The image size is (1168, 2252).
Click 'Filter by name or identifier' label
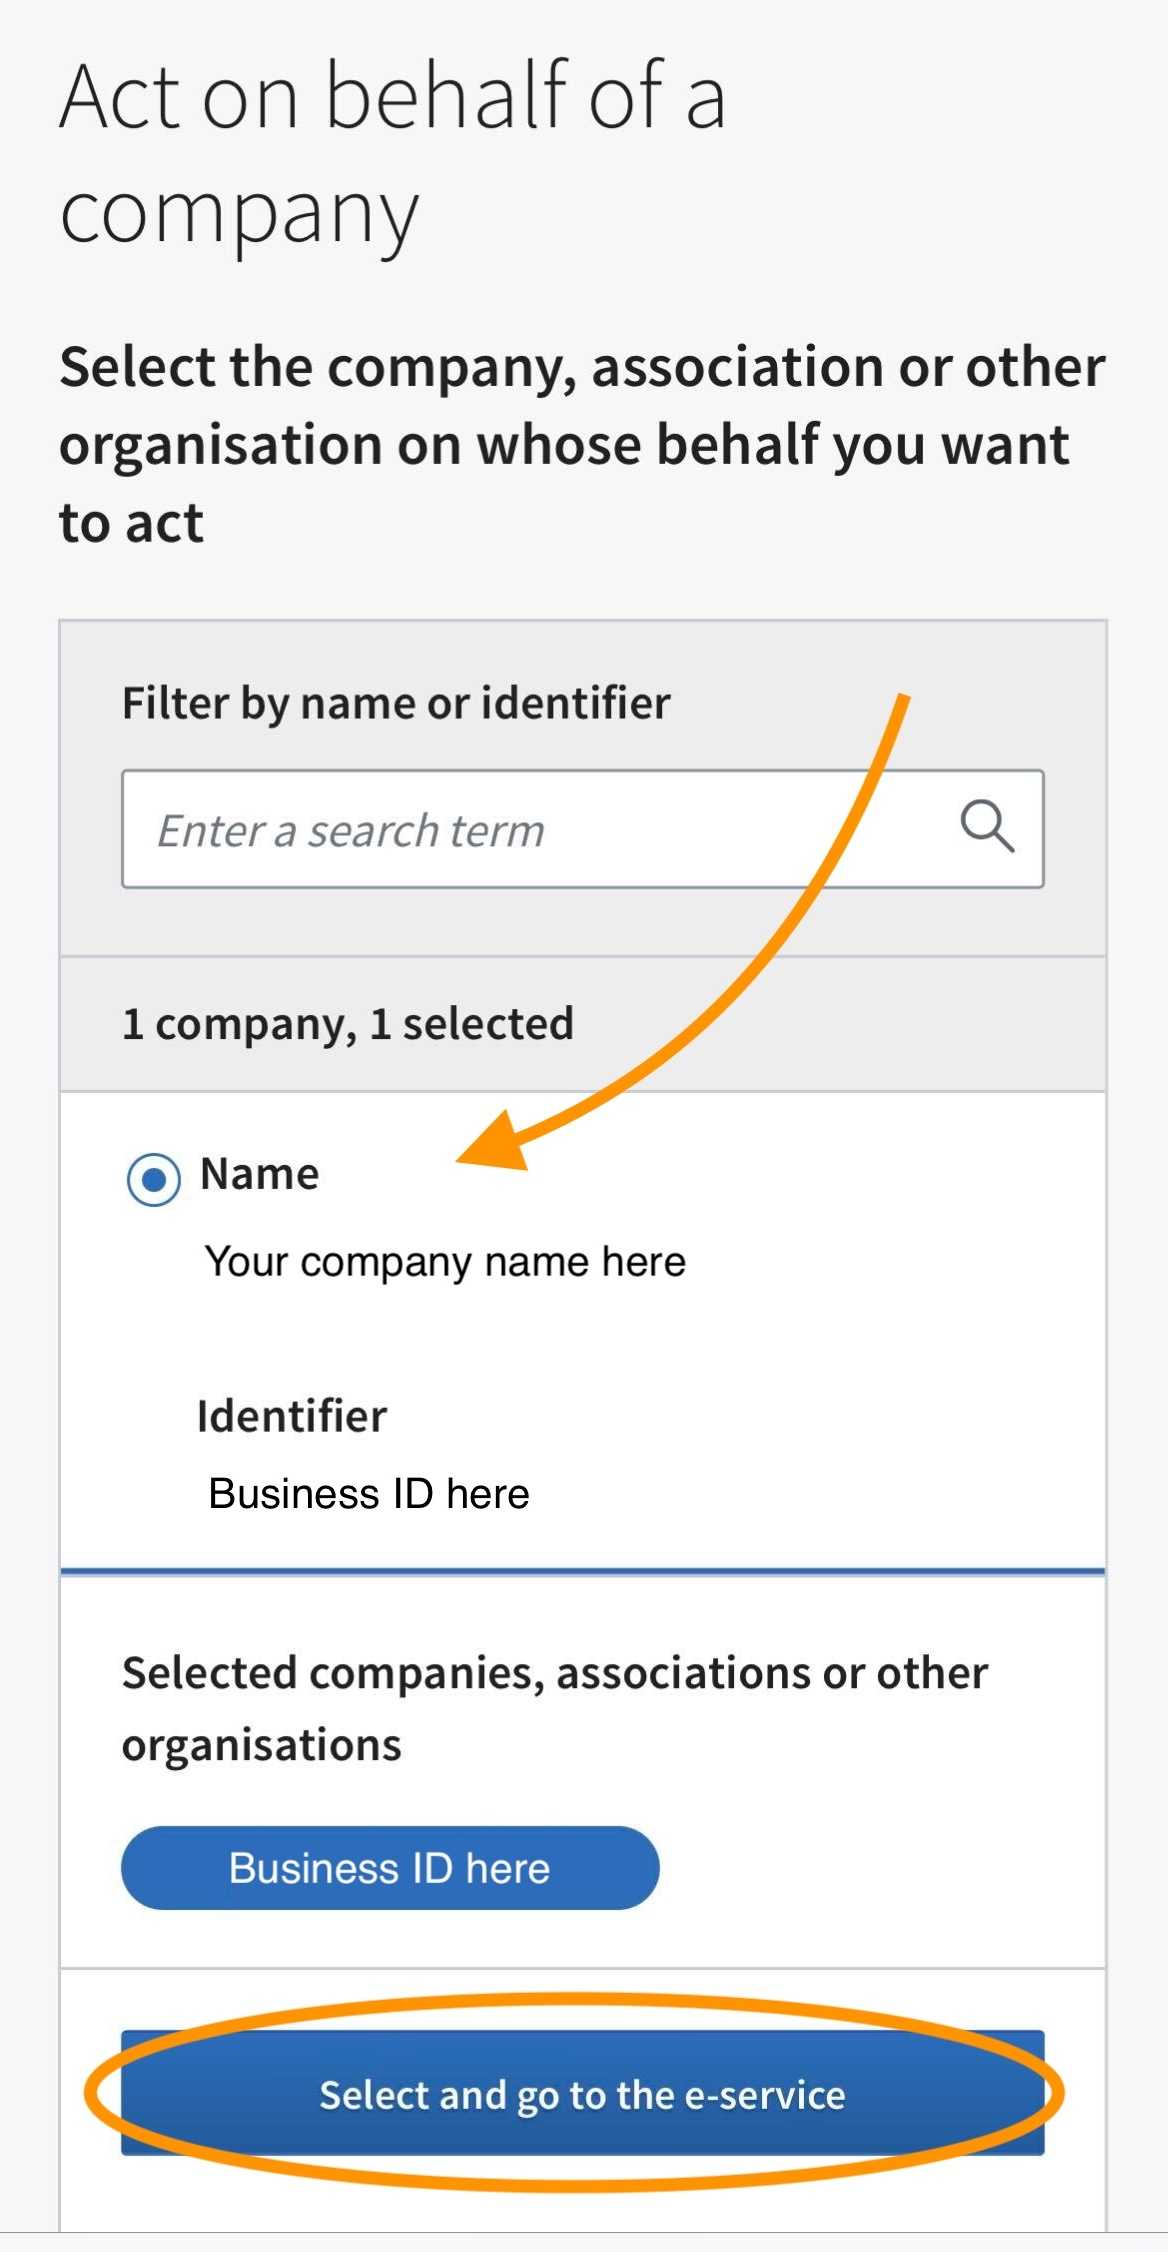[396, 704]
